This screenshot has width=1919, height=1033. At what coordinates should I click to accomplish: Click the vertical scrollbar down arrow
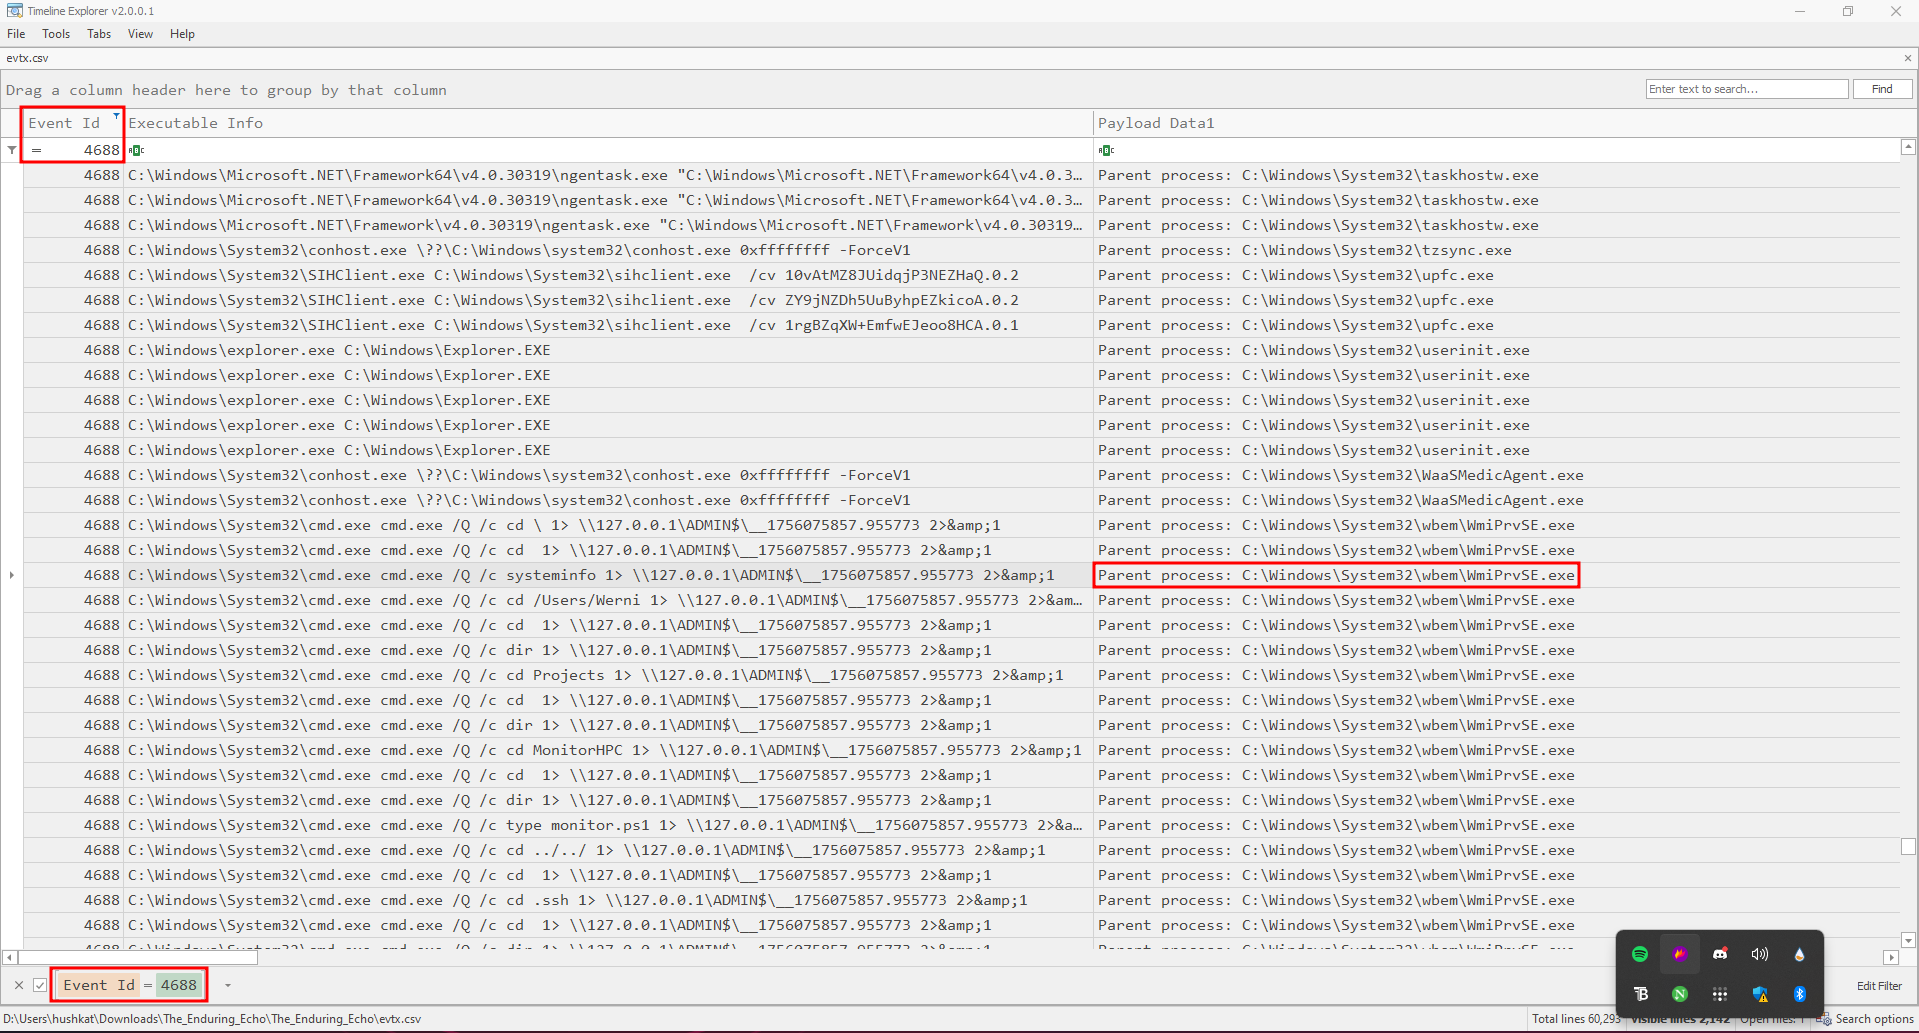1908,940
